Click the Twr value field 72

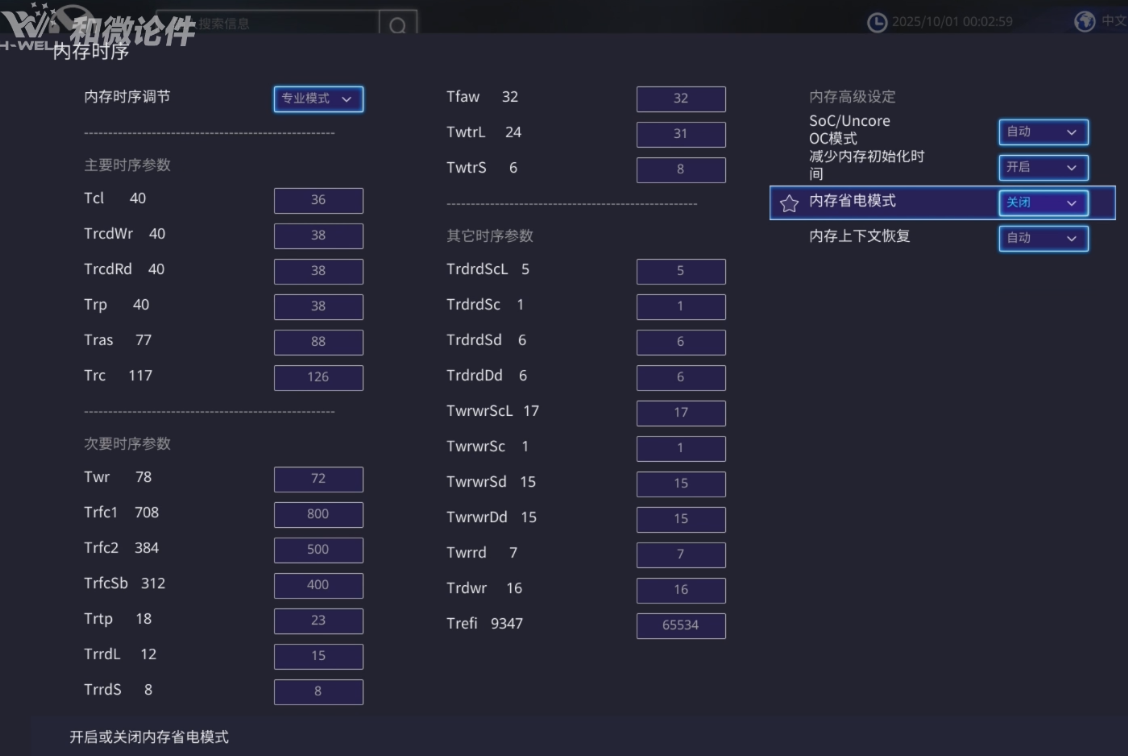pyautogui.click(x=319, y=479)
